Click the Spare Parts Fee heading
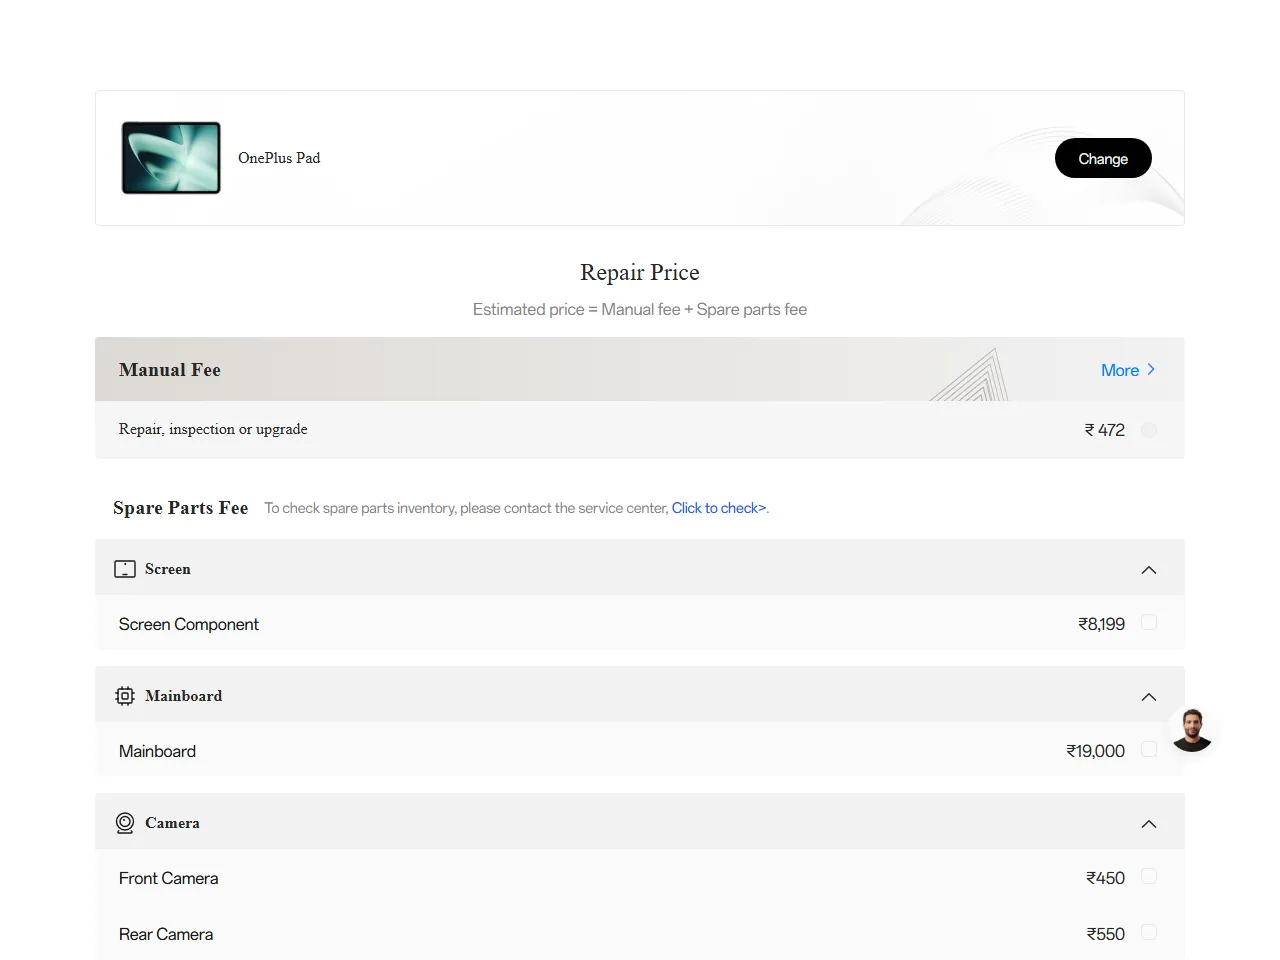The image size is (1280, 960). pos(181,508)
